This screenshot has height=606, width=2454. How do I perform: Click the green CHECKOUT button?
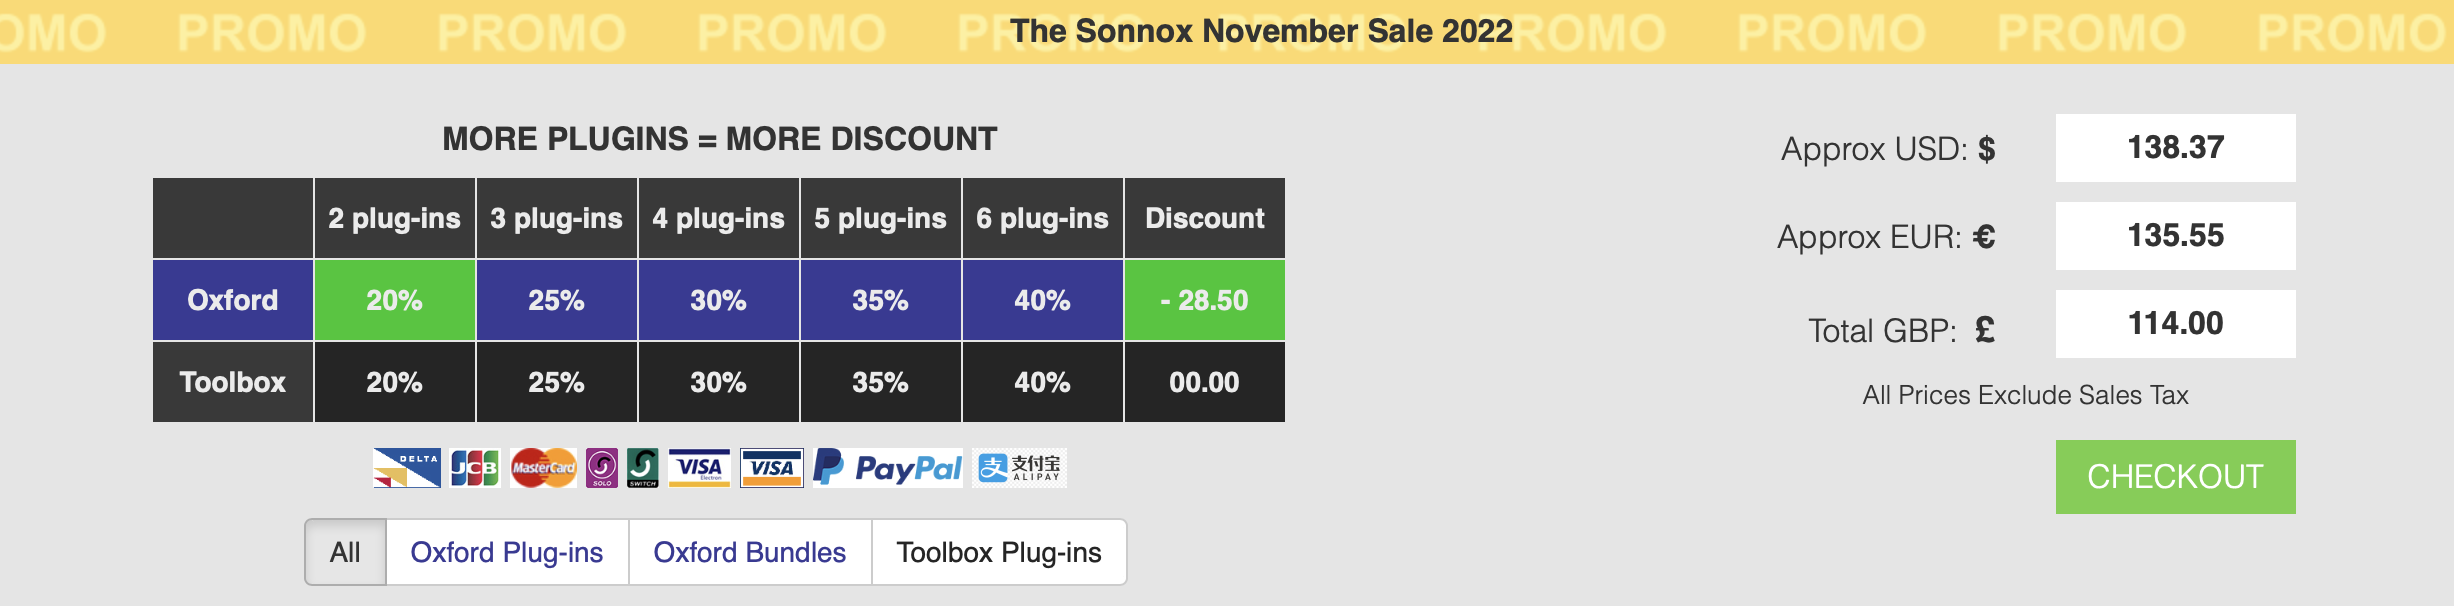(x=2175, y=477)
